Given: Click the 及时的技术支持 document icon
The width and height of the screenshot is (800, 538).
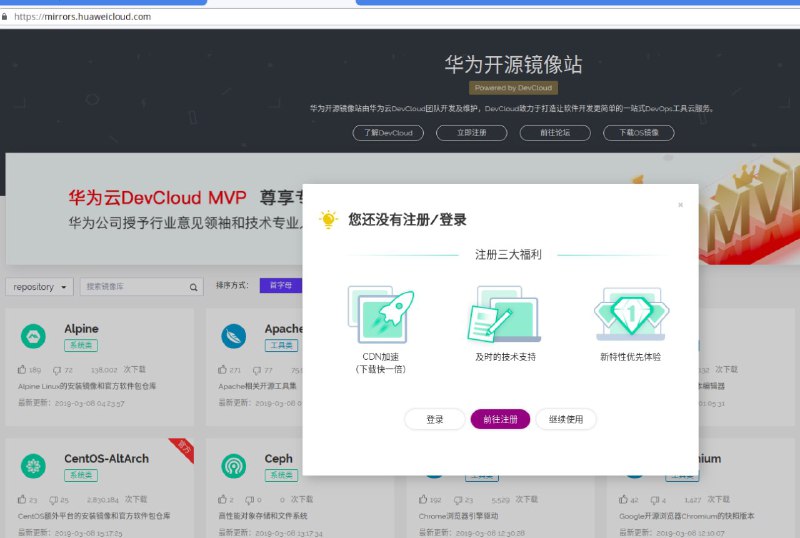Looking at the screenshot, I should click(x=505, y=314).
